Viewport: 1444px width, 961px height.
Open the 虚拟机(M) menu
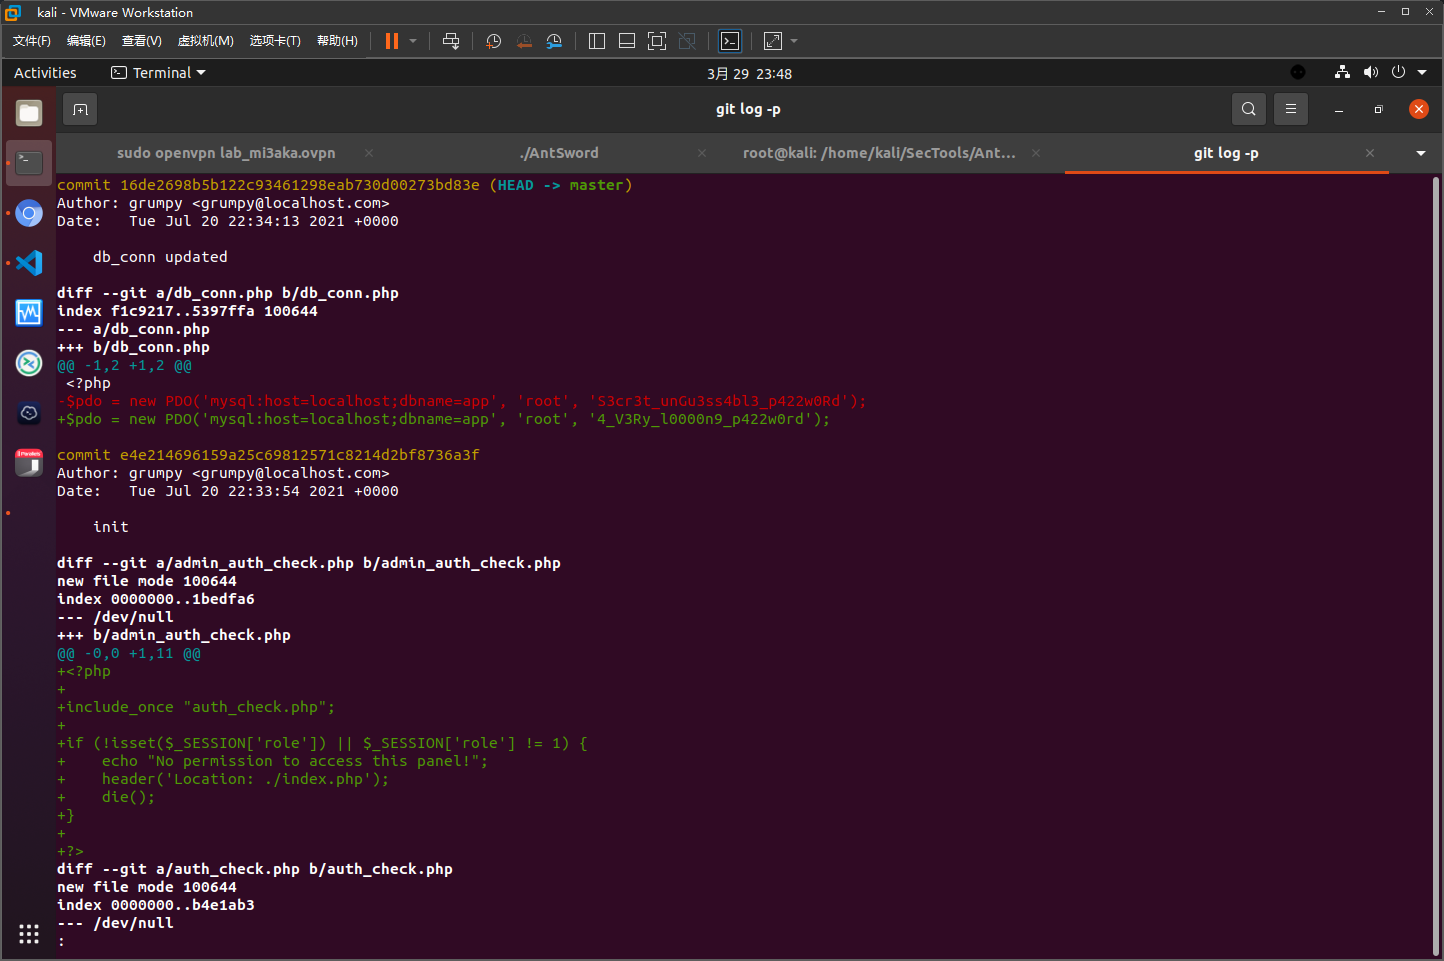pyautogui.click(x=205, y=41)
